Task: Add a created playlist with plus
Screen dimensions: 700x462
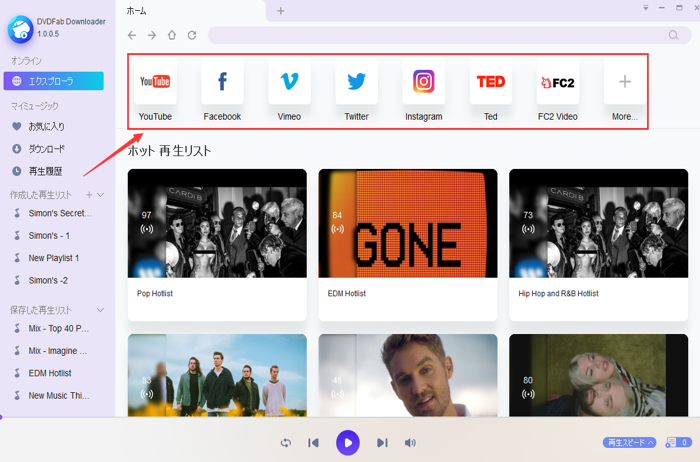Action: point(89,195)
